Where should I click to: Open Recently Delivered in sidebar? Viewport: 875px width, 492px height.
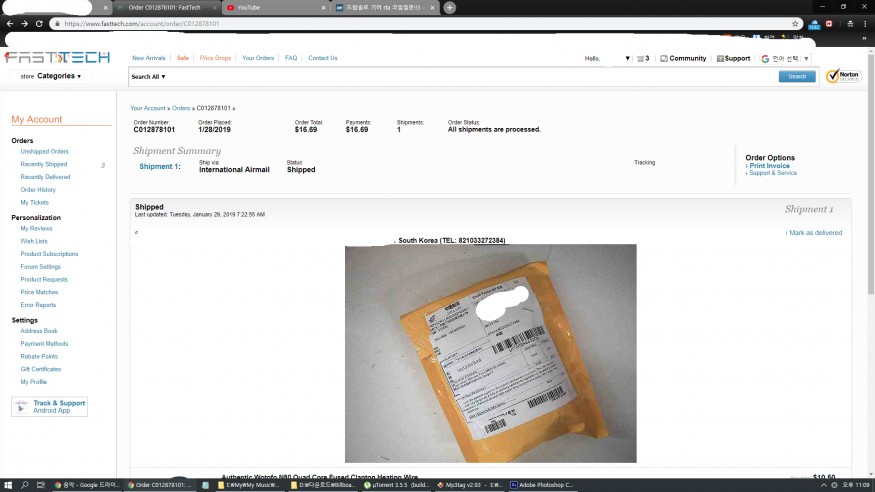click(x=45, y=177)
